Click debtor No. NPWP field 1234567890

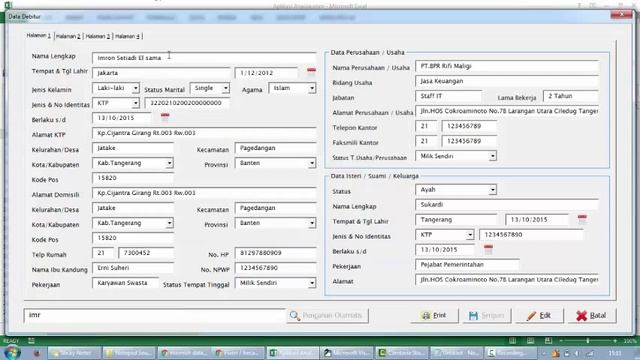276,268
